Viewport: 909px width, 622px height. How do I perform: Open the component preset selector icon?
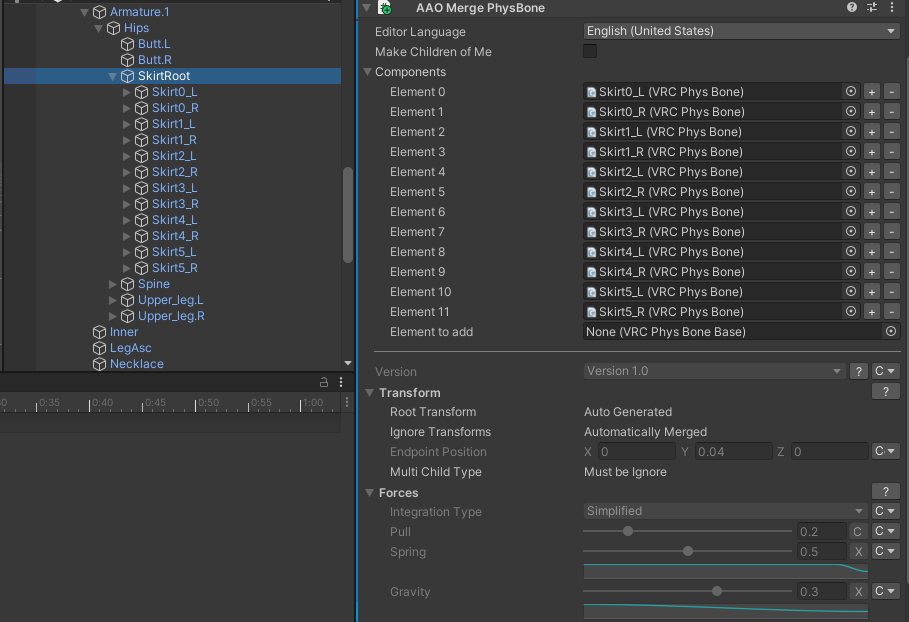(872, 7)
